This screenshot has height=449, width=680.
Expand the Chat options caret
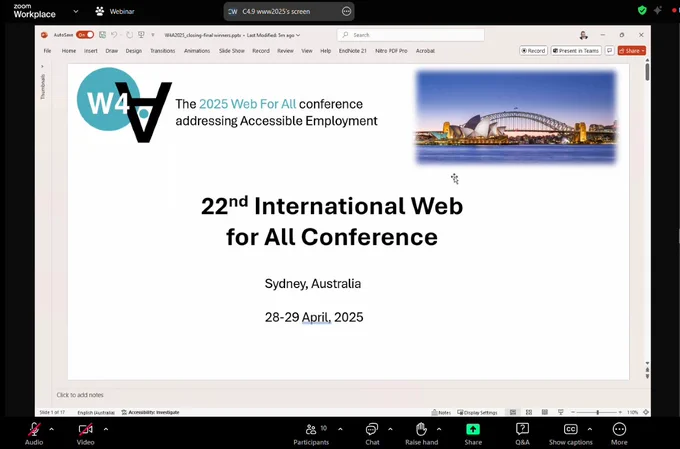click(x=390, y=429)
